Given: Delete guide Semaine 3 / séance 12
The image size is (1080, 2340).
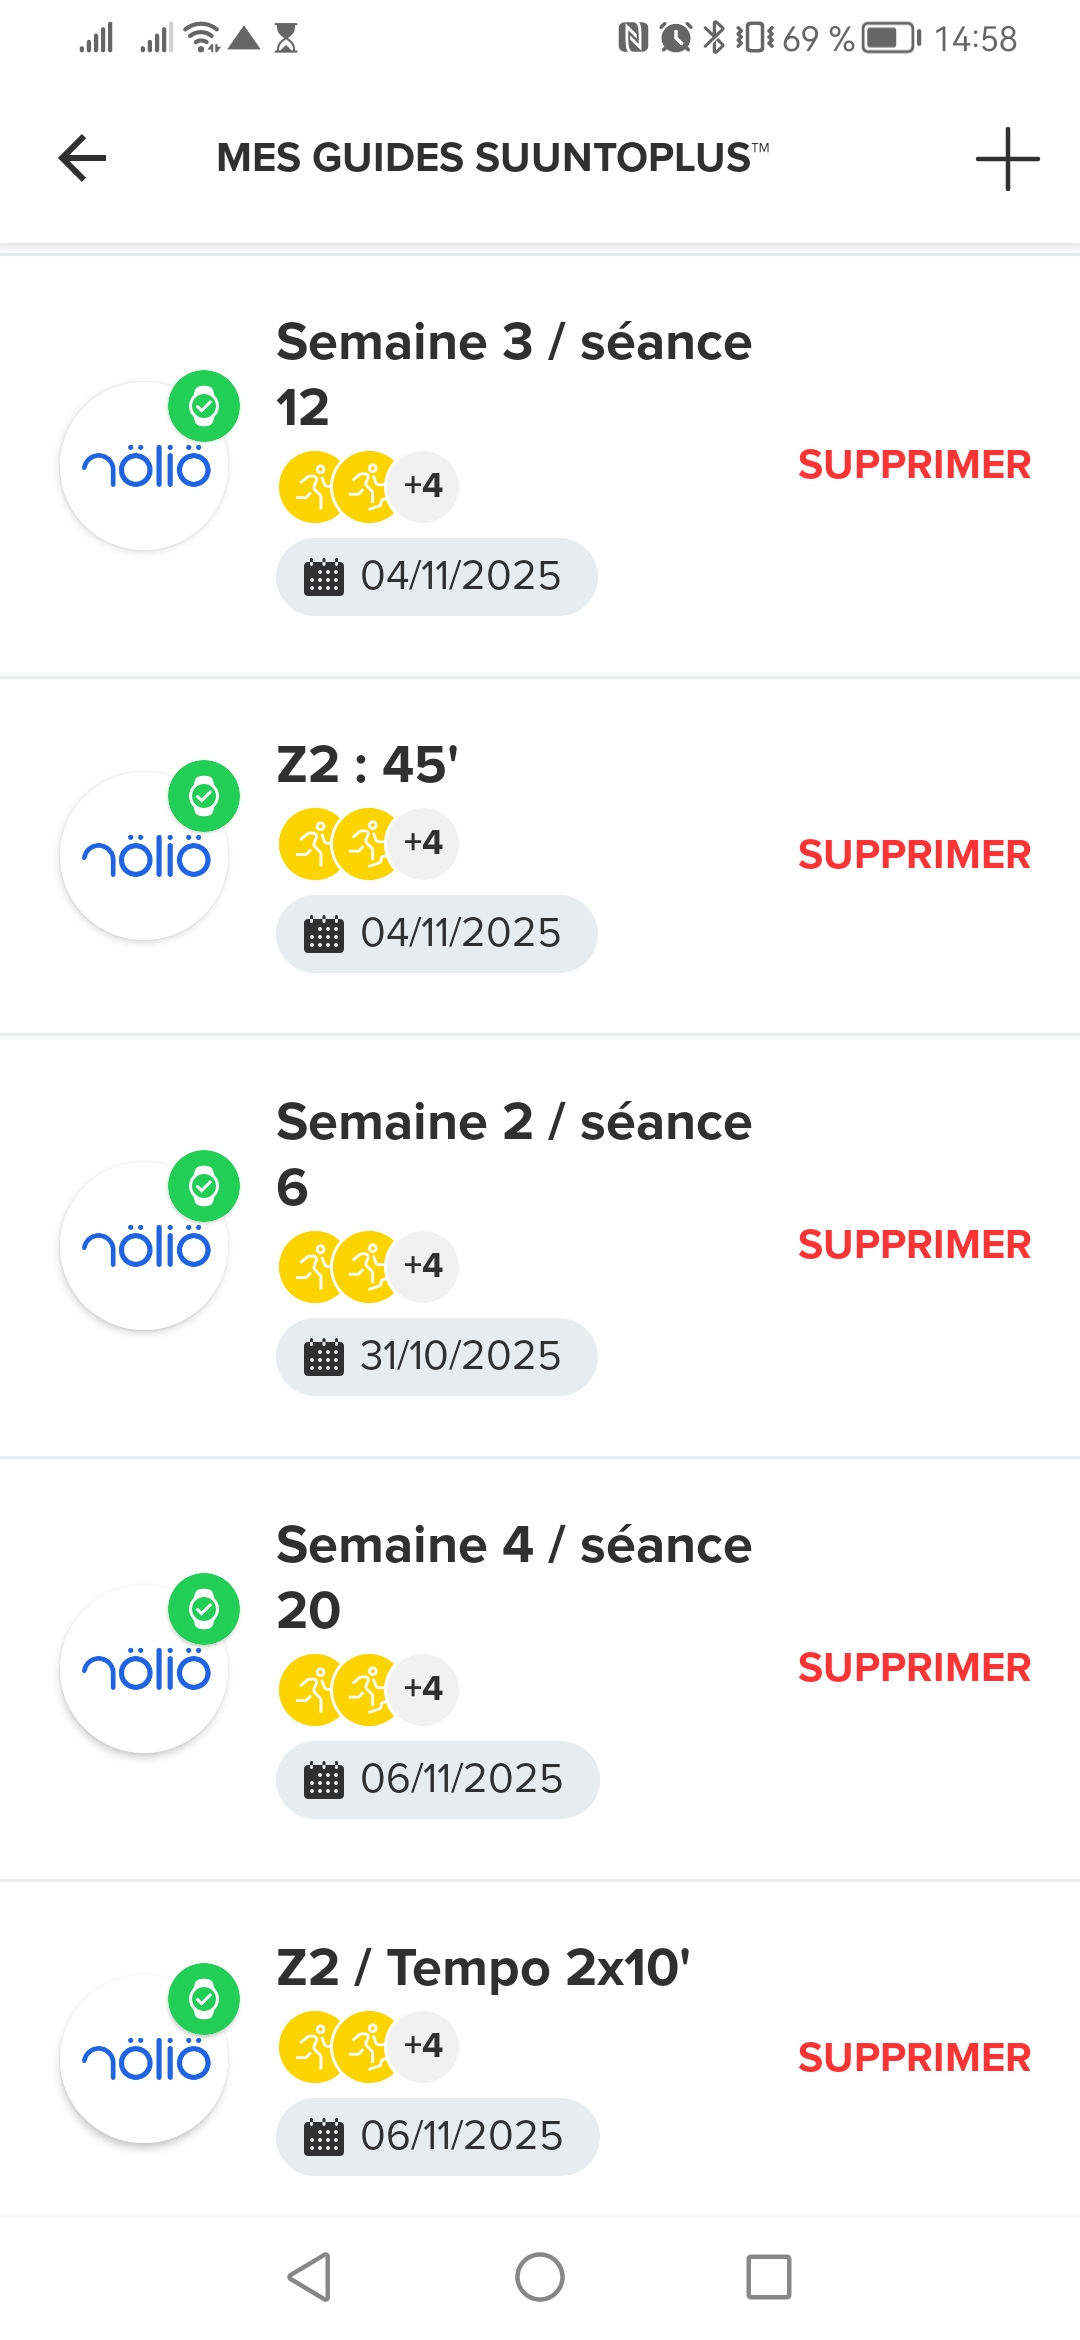Looking at the screenshot, I should [x=913, y=465].
